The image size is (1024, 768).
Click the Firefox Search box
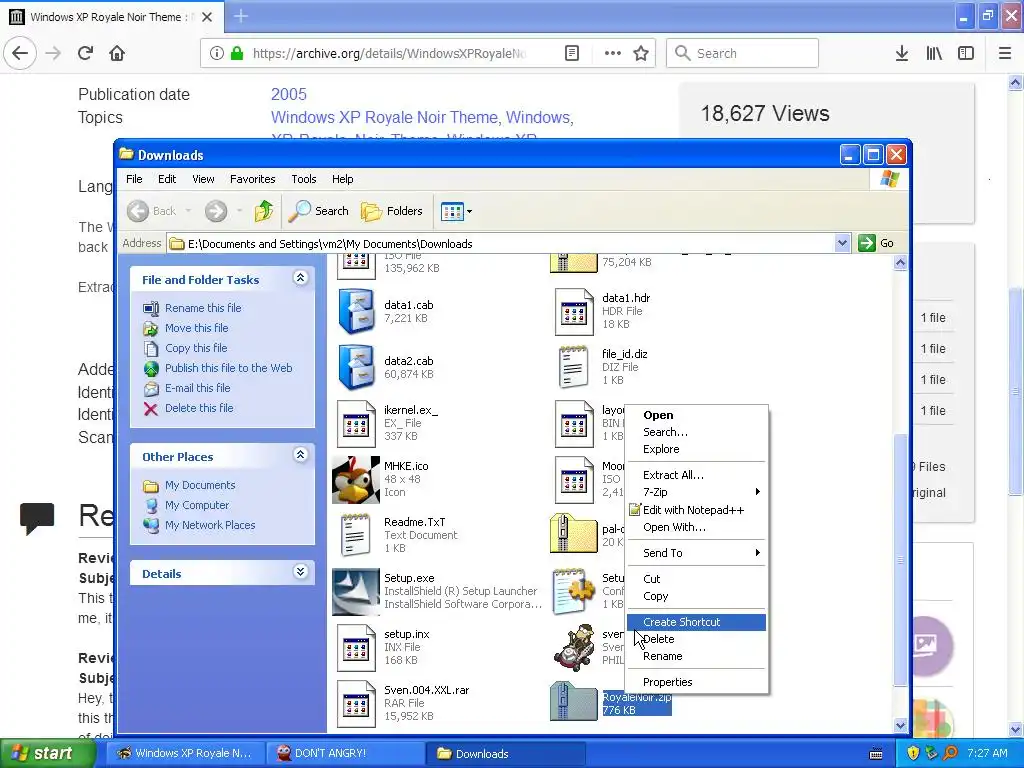pyautogui.click(x=743, y=53)
